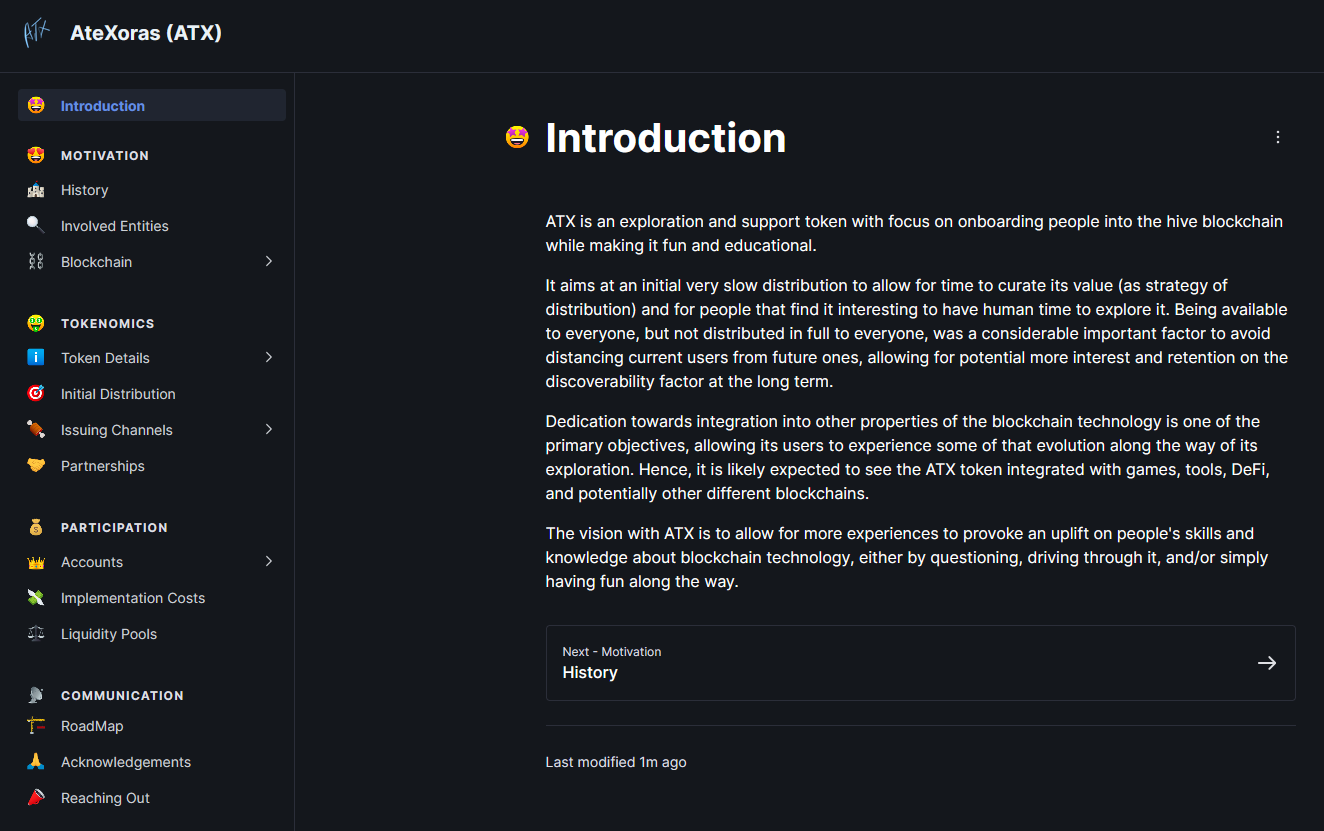
Task: Click the target icon beside Initial Distribution
Action: pyautogui.click(x=36, y=394)
